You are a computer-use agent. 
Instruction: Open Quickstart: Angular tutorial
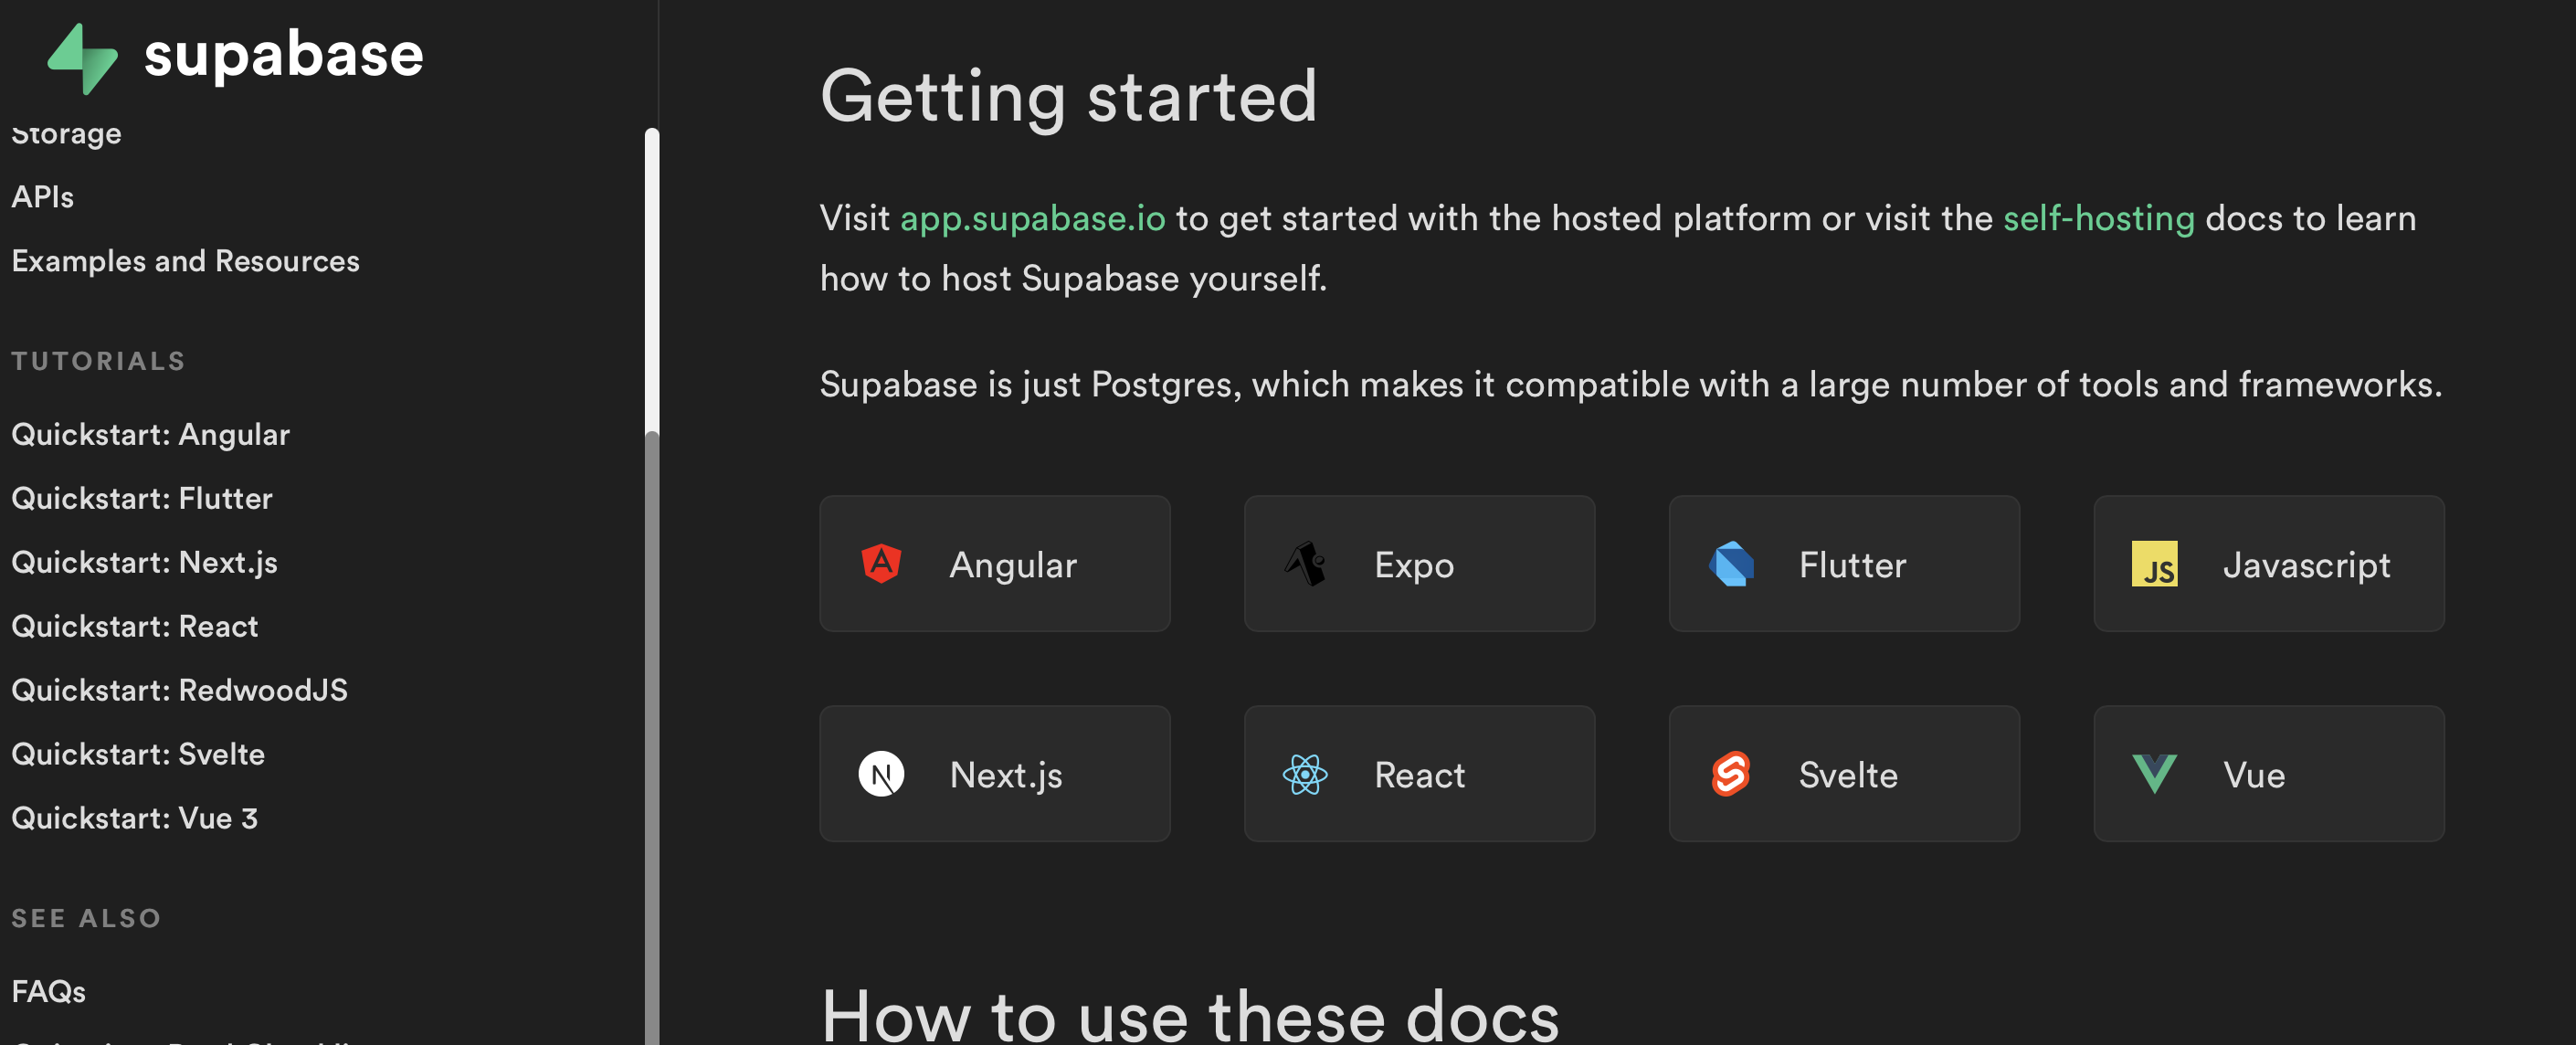click(x=150, y=434)
